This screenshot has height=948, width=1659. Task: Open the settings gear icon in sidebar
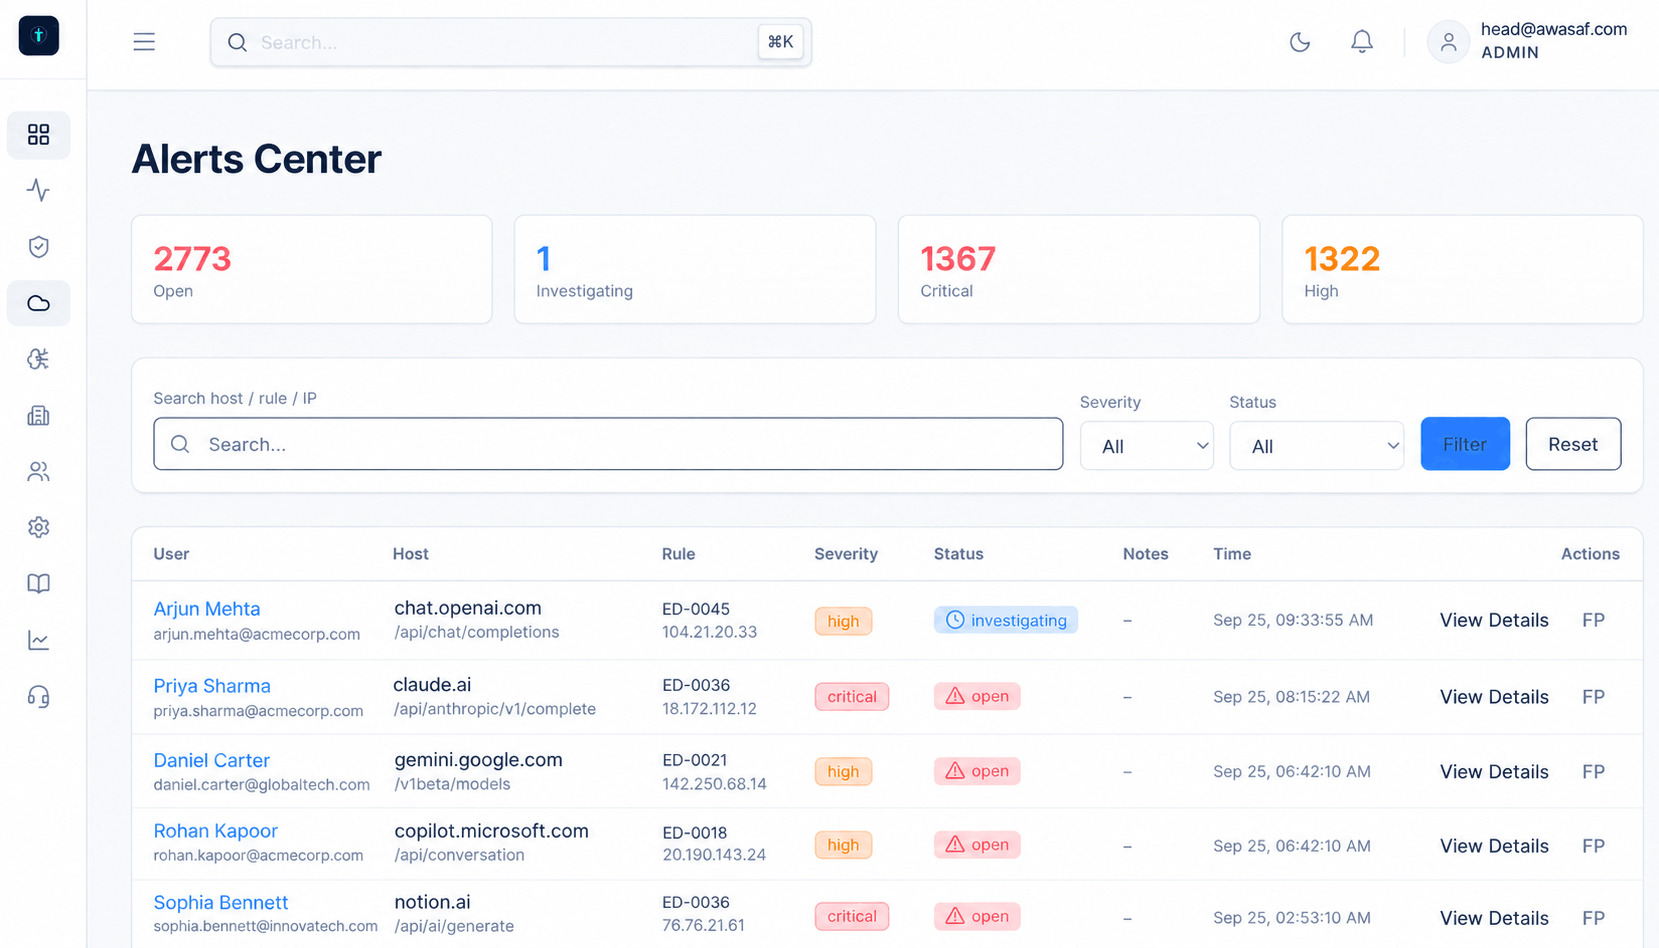tap(39, 527)
